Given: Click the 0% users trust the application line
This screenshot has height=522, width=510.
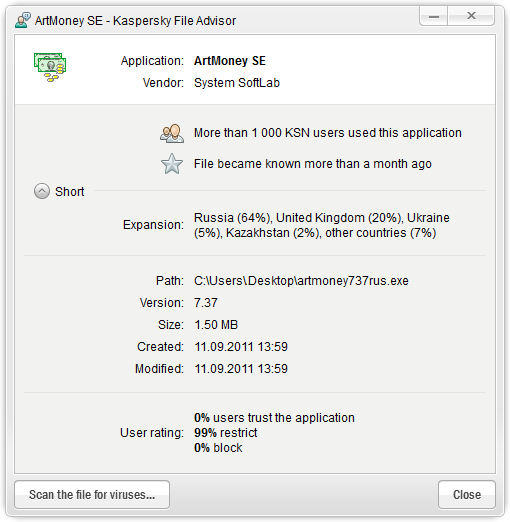Looking at the screenshot, I should point(274,418).
